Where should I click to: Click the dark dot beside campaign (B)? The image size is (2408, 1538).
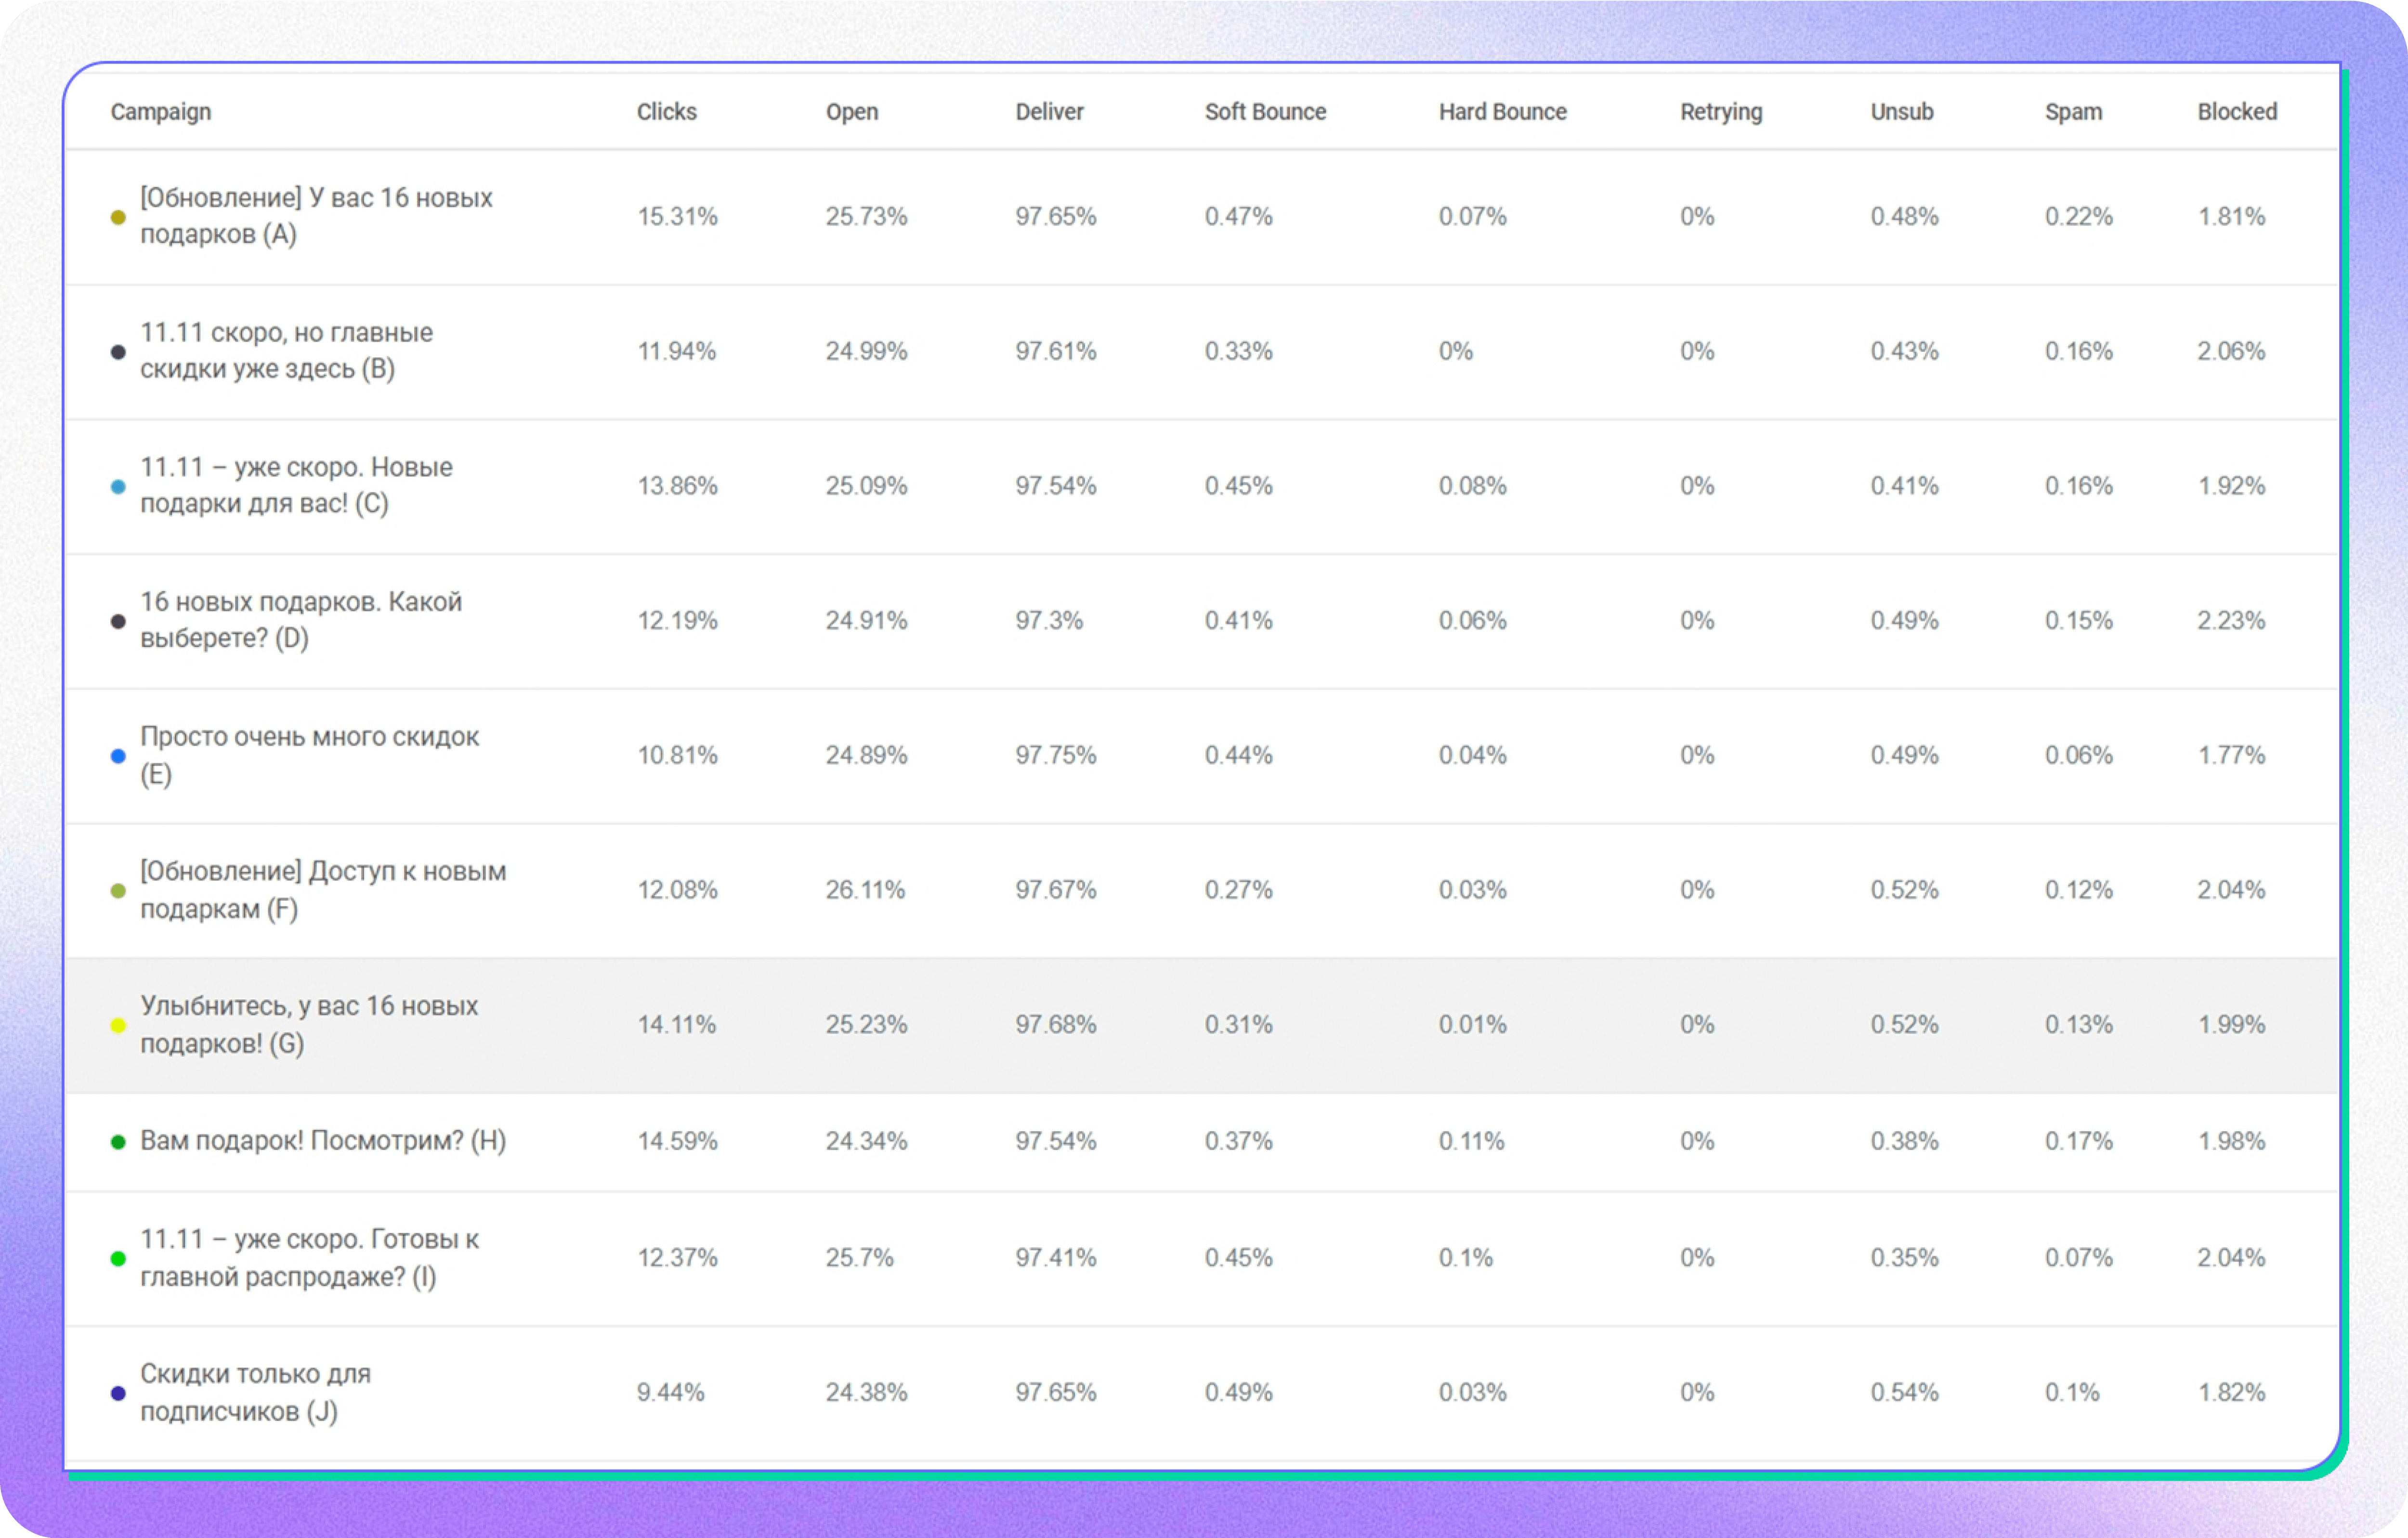pos(118,352)
